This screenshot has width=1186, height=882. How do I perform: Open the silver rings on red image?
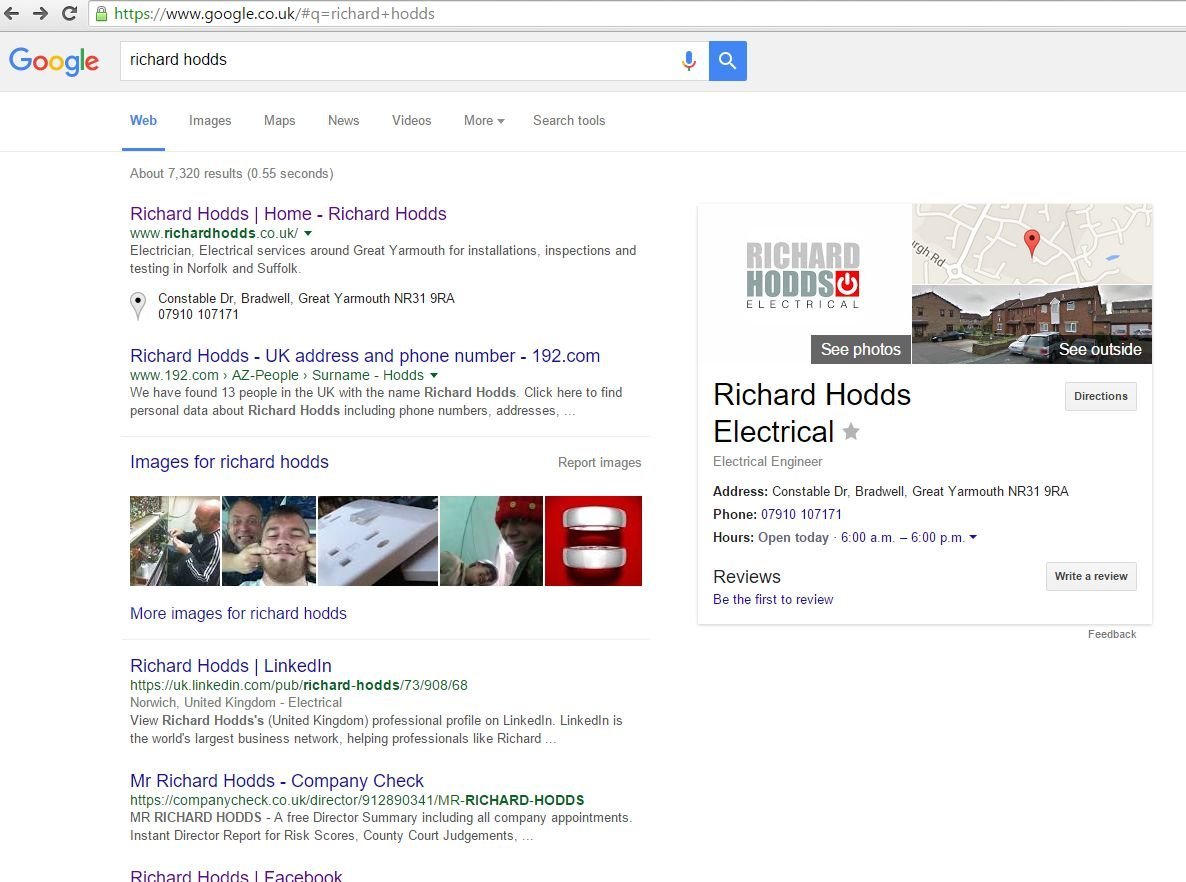coord(593,541)
